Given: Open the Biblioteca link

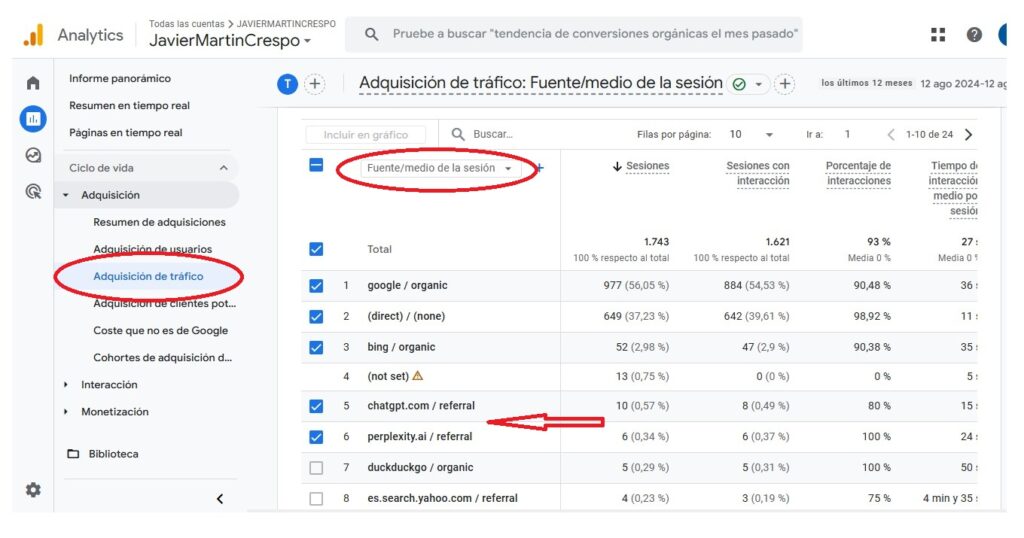Looking at the screenshot, I should point(113,454).
